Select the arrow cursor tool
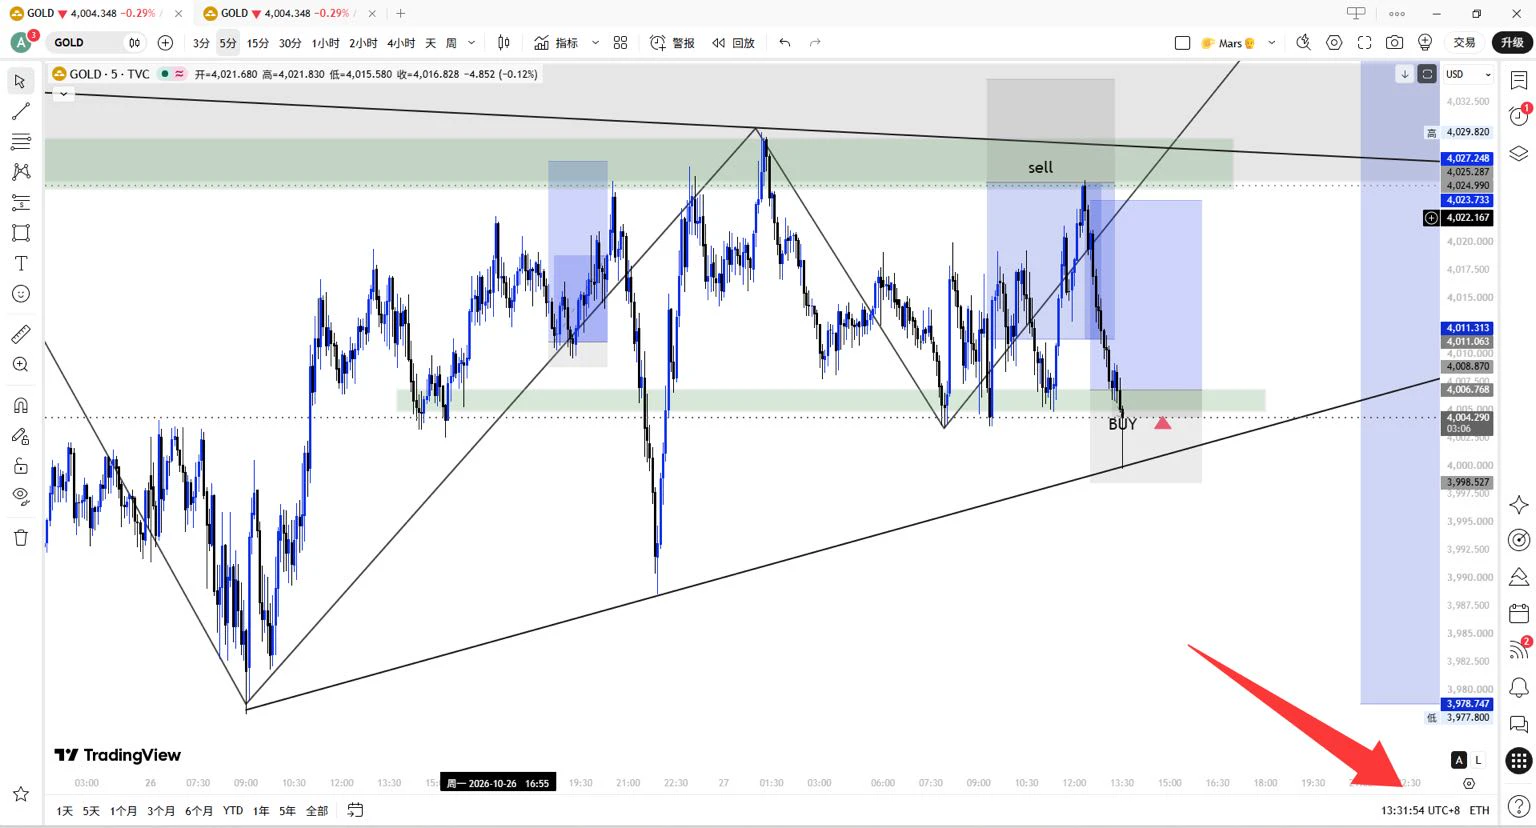Image resolution: width=1536 pixels, height=828 pixels. point(20,81)
